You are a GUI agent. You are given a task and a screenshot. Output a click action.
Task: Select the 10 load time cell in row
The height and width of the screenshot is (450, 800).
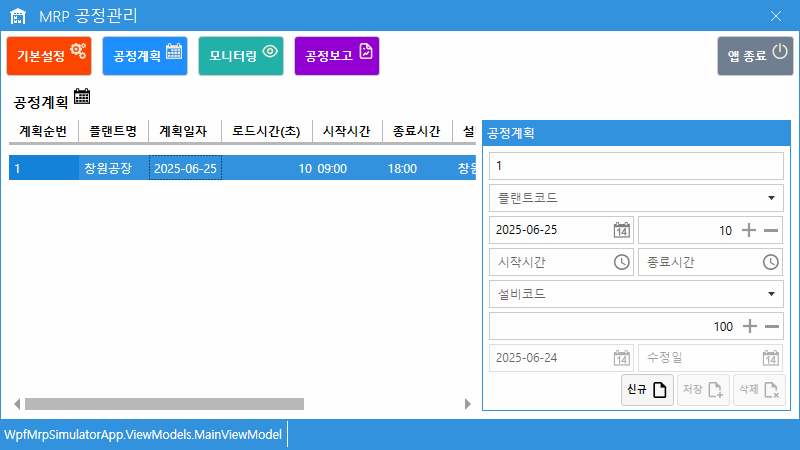click(267, 168)
